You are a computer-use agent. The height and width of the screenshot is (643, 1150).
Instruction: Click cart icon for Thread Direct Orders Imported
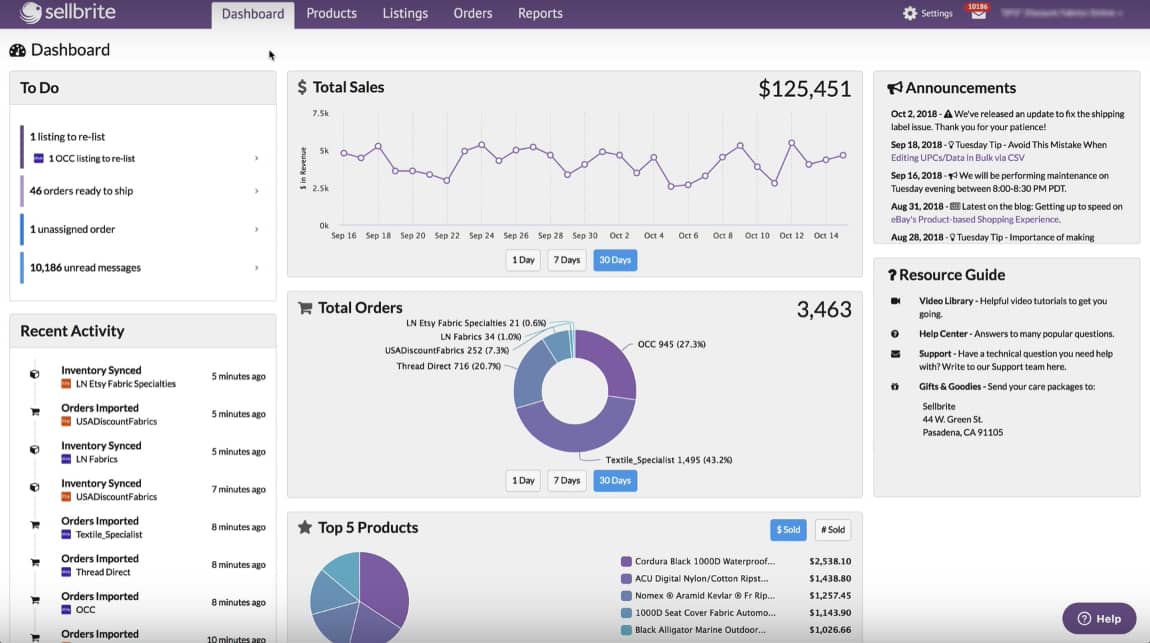(x=34, y=562)
